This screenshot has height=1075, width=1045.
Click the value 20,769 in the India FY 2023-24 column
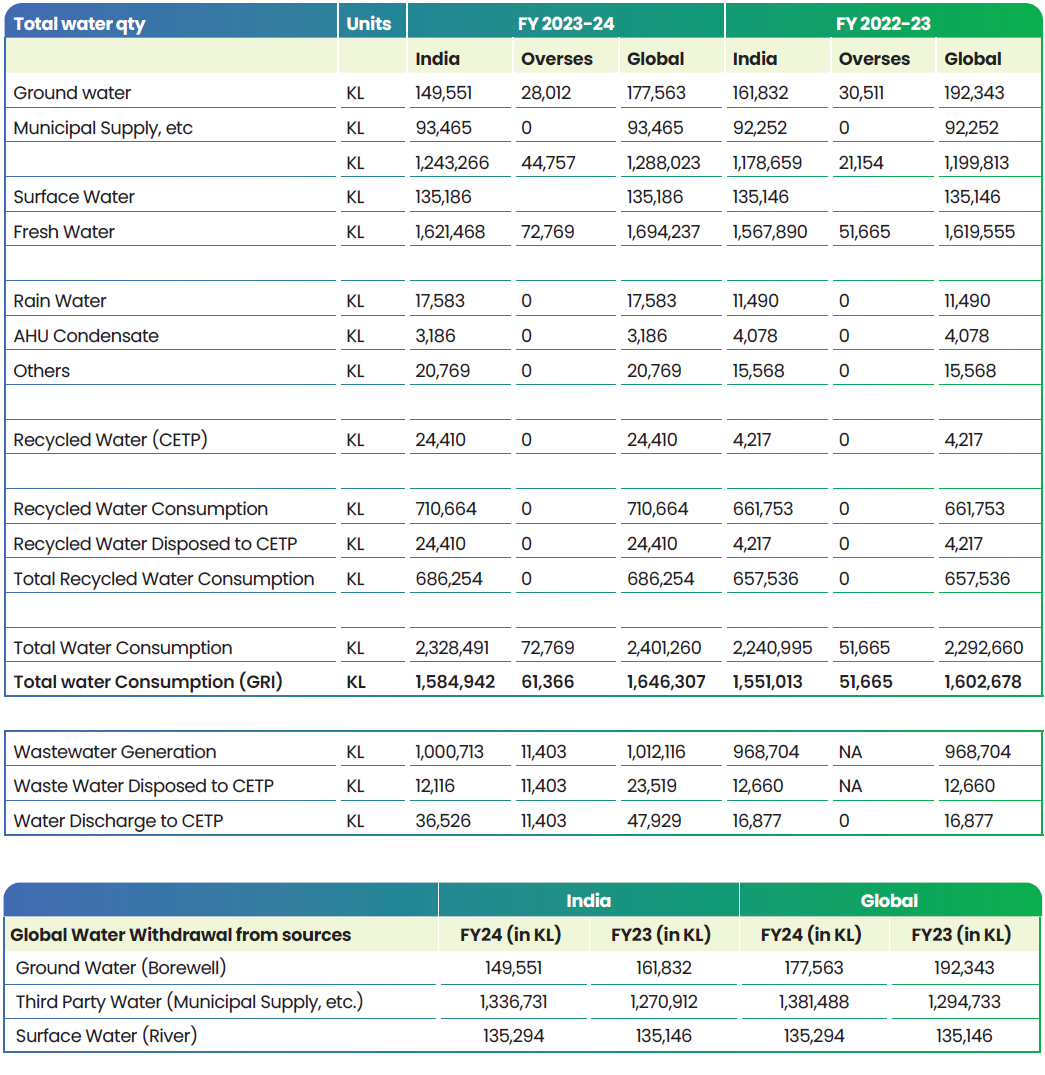[x=442, y=371]
